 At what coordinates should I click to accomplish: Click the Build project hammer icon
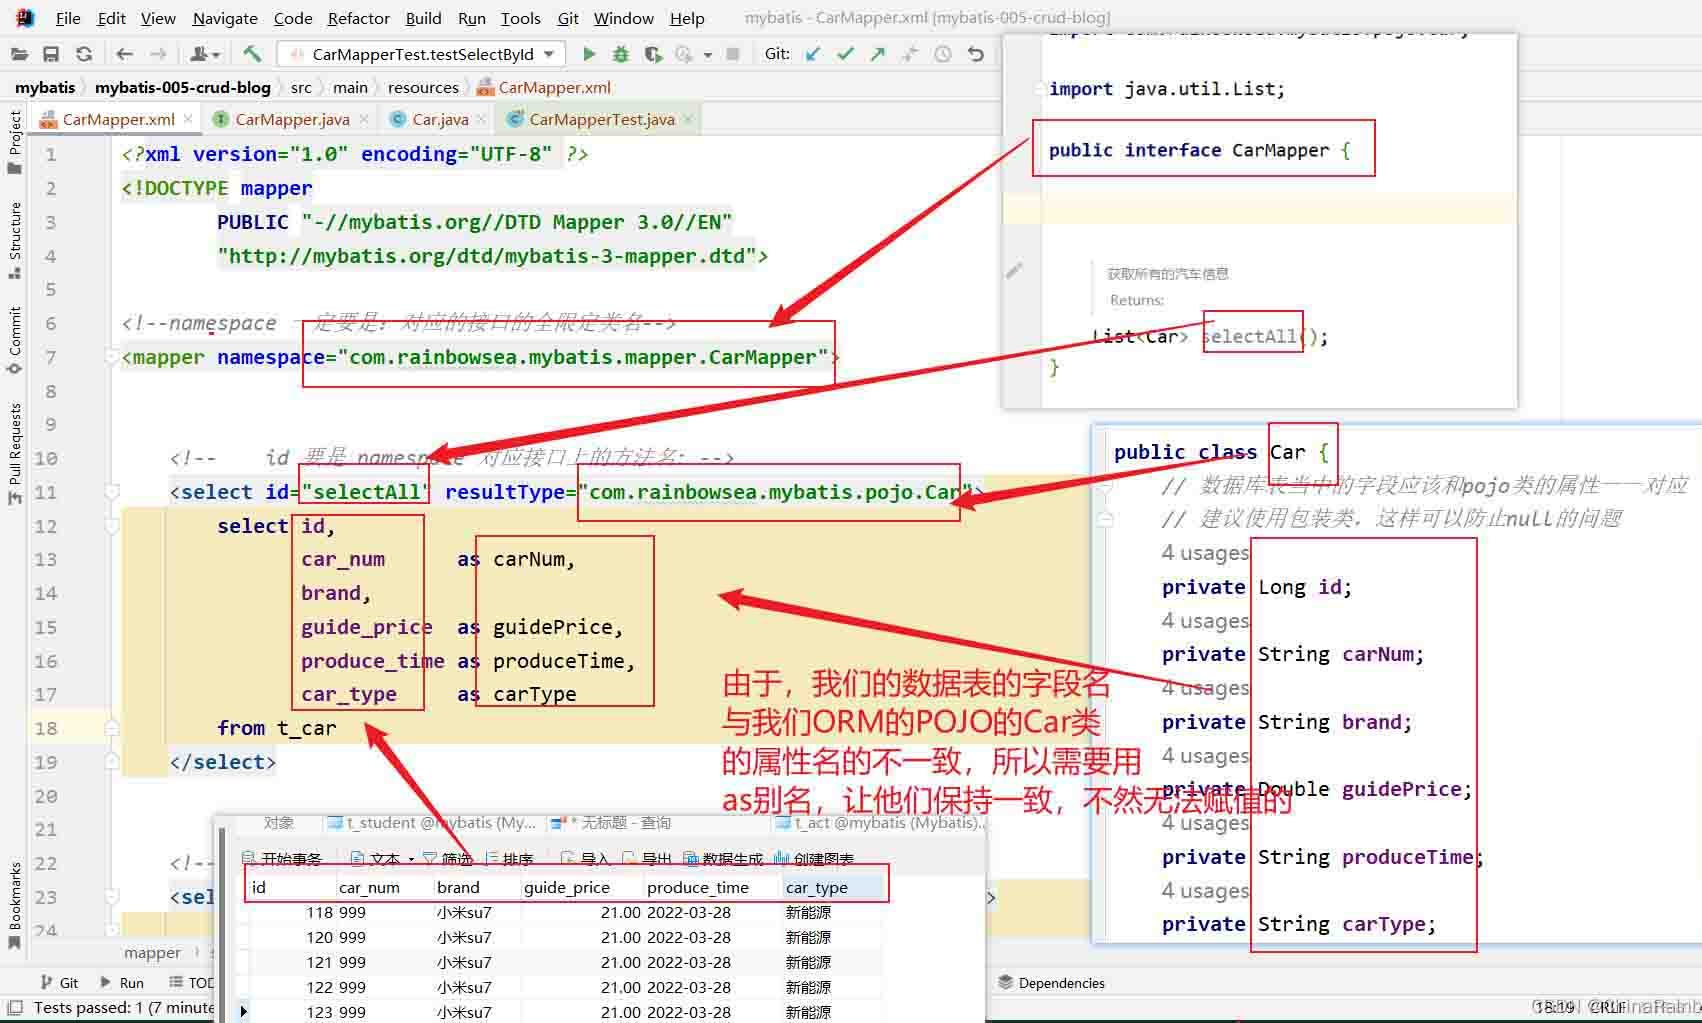(252, 54)
